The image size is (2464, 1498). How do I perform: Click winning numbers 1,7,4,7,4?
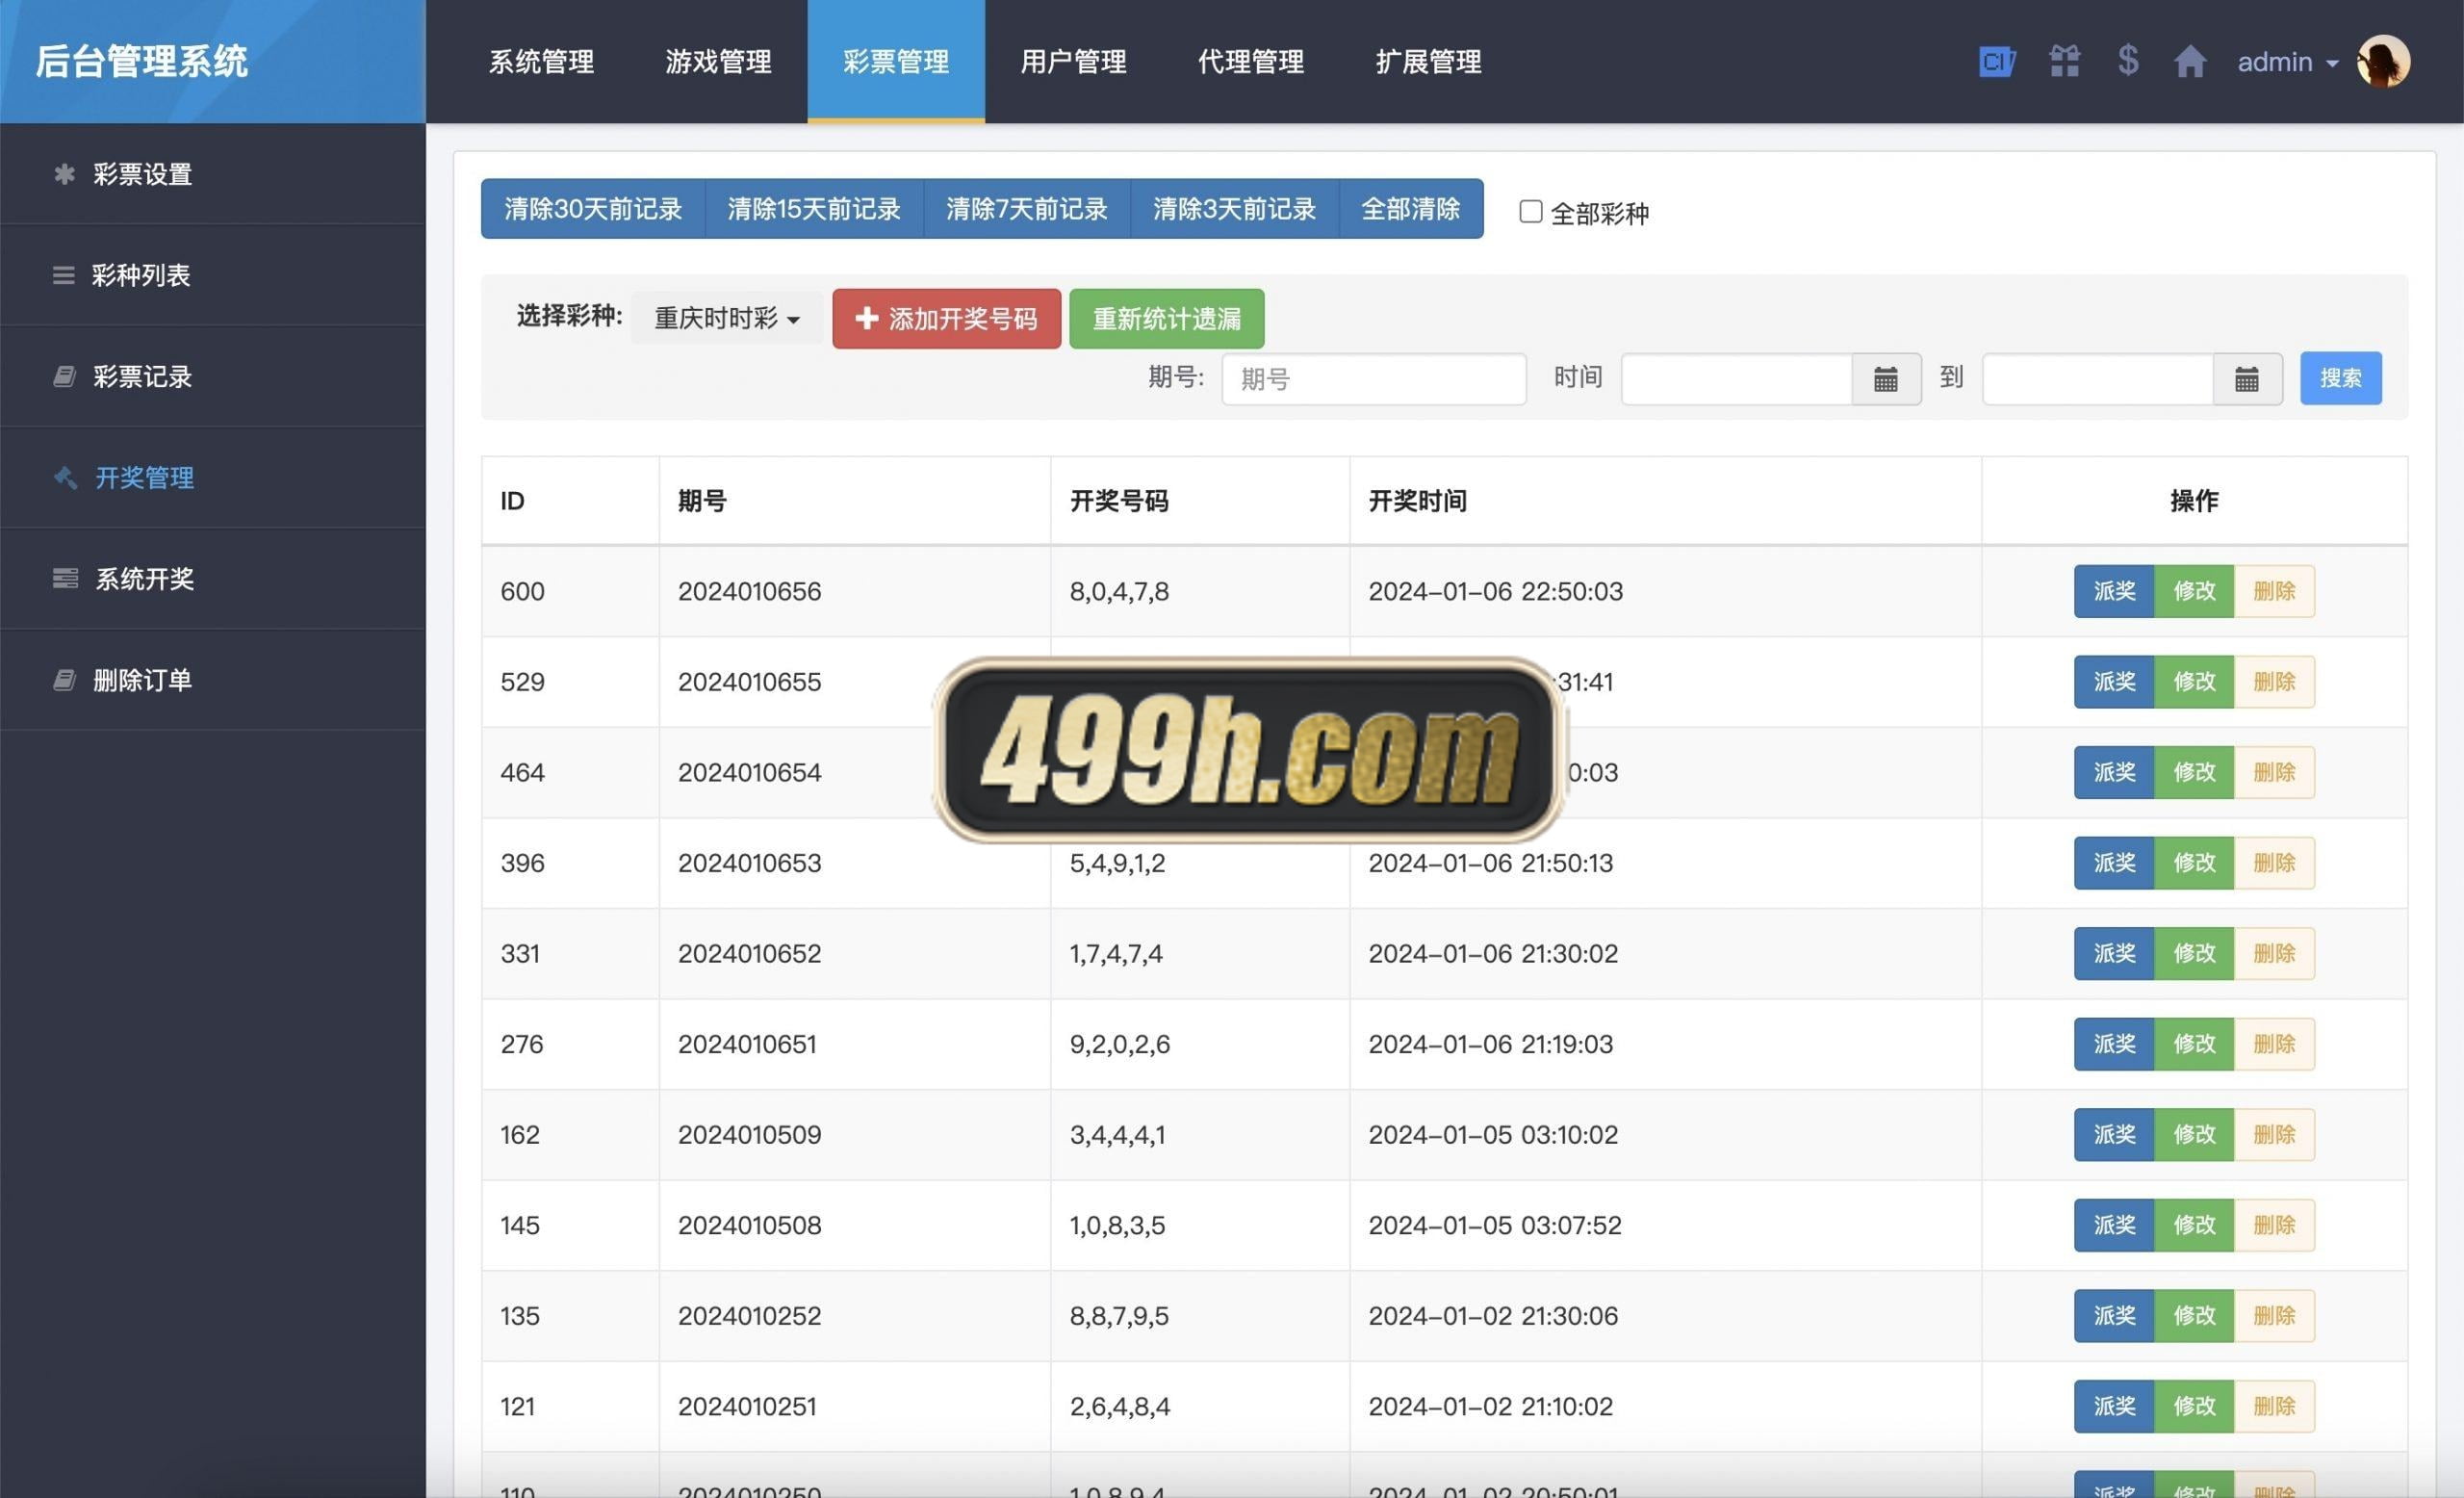[1116, 954]
